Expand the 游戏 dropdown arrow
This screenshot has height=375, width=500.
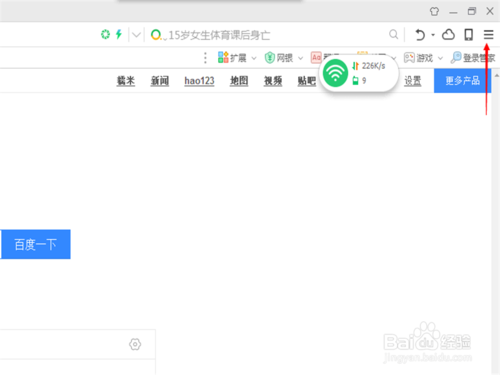coord(440,58)
